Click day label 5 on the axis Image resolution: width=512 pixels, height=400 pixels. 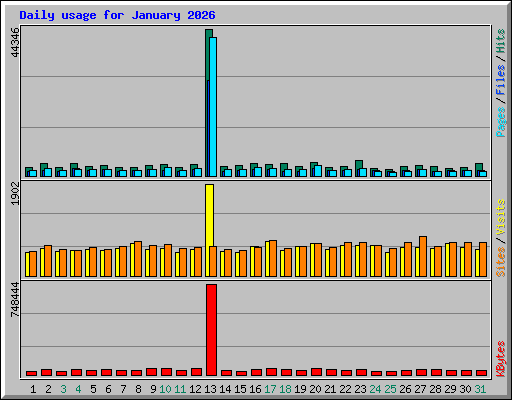pyautogui.click(x=93, y=389)
